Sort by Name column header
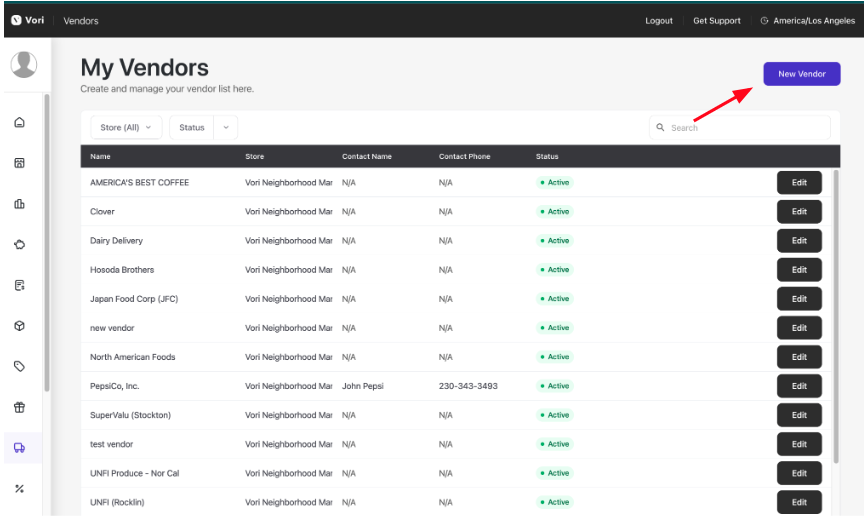The height and width of the screenshot is (518, 864). pos(100,157)
